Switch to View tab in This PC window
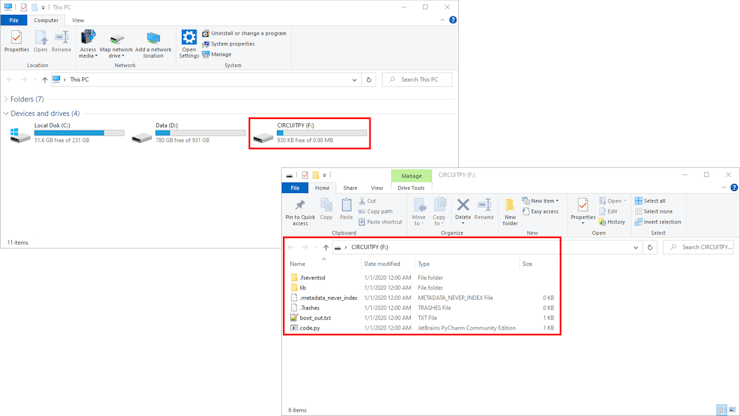Viewport: 740px width, 416px height. coord(78,20)
